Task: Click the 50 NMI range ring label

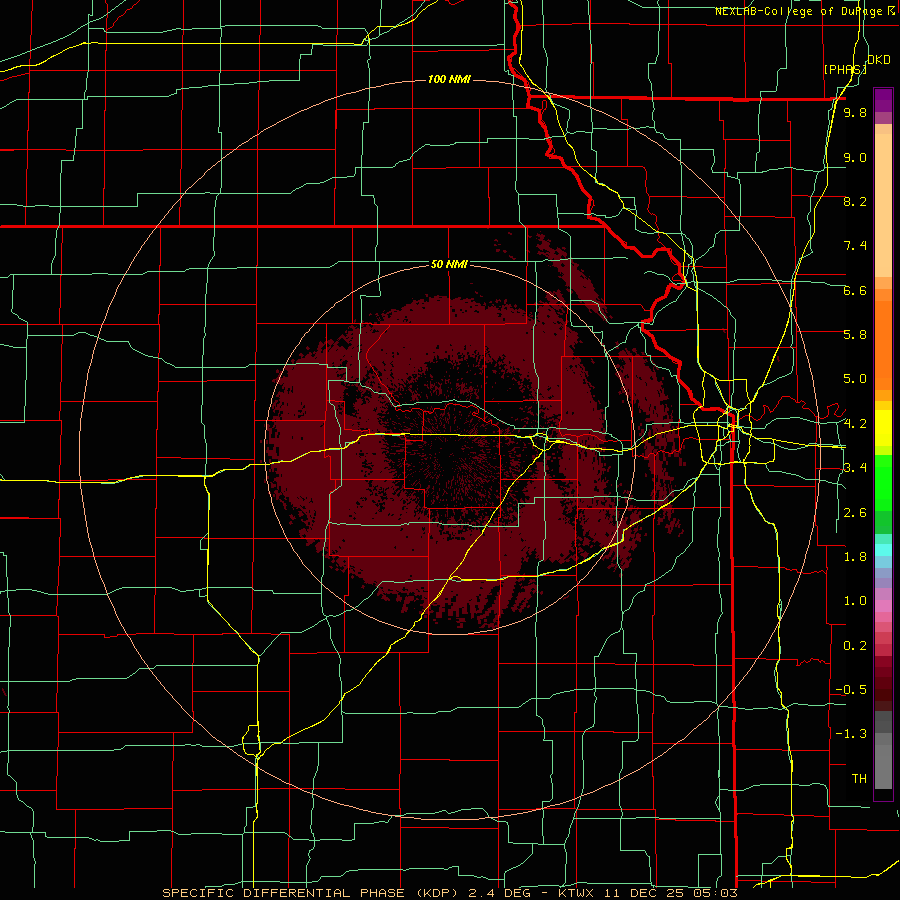Action: click(449, 264)
